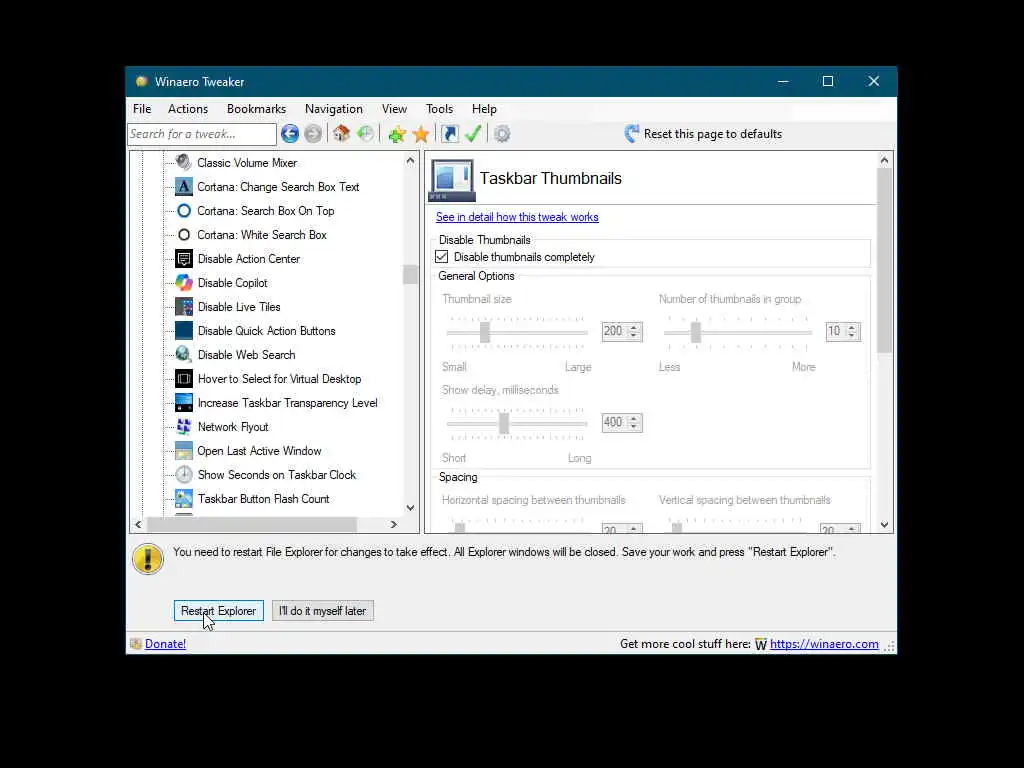Increase the Show delay milliseconds spinner
The width and height of the screenshot is (1024, 768).
(634, 418)
